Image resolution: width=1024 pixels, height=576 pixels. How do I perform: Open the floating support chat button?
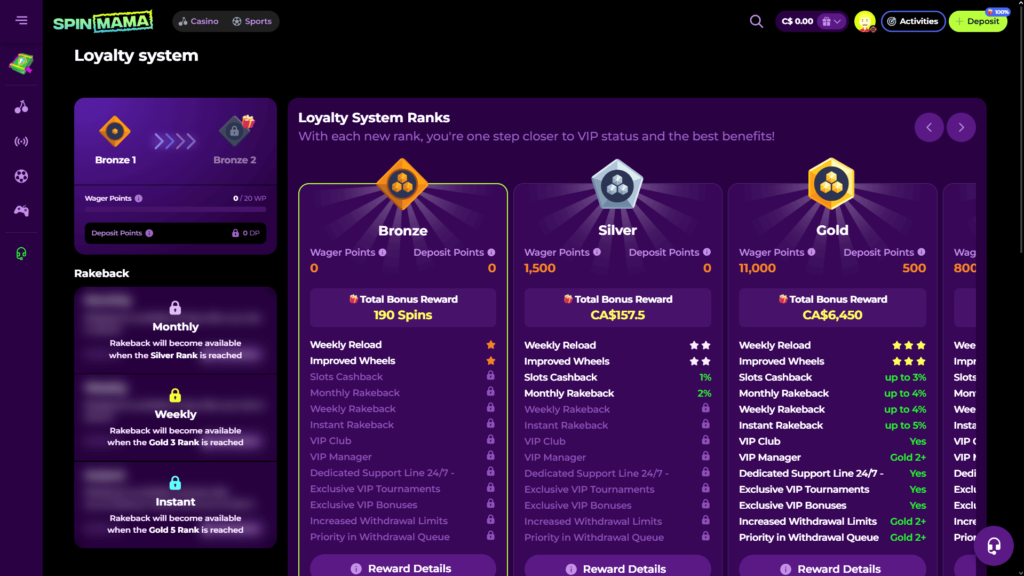[x=993, y=546]
